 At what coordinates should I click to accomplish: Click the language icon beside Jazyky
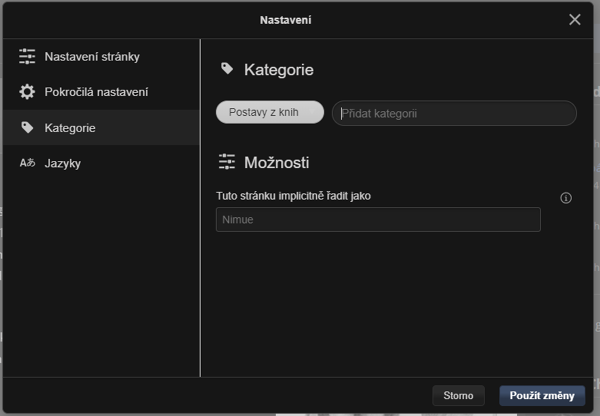click(x=27, y=163)
